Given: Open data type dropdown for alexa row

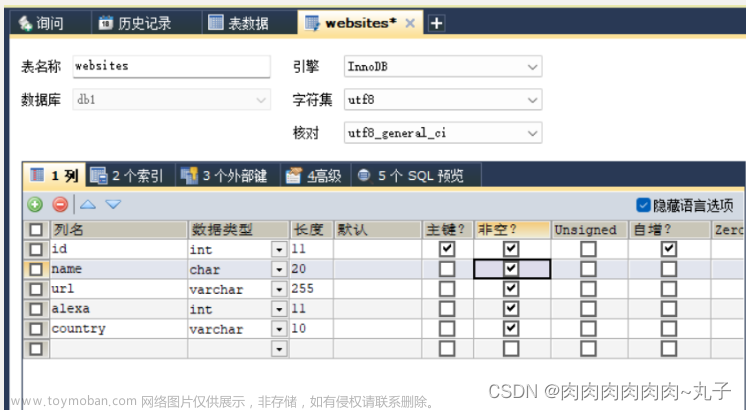Looking at the screenshot, I should point(279,309).
